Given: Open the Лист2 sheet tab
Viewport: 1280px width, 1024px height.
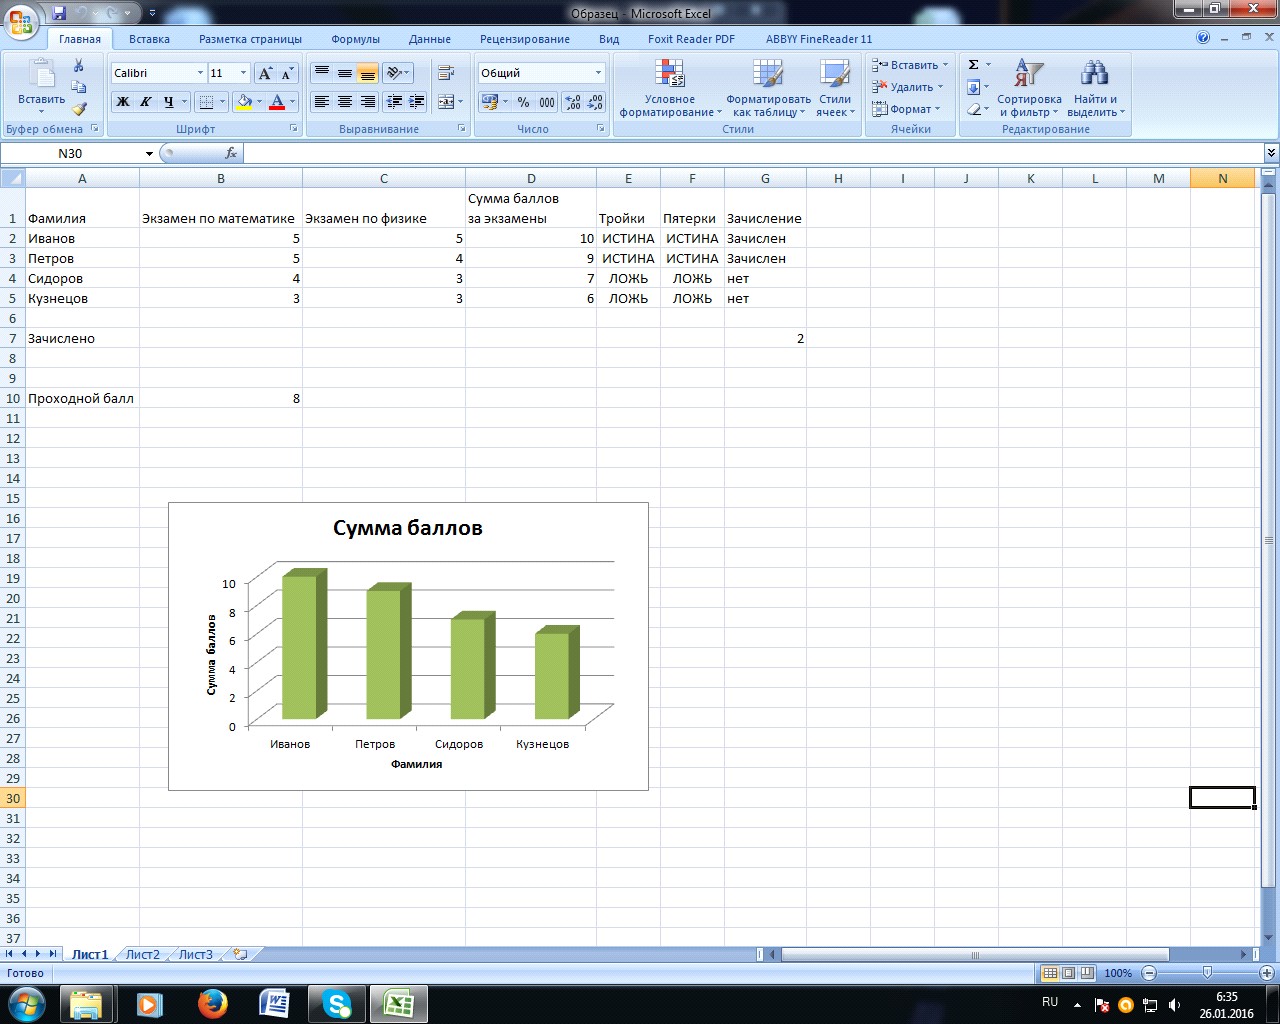Looking at the screenshot, I should [x=142, y=954].
